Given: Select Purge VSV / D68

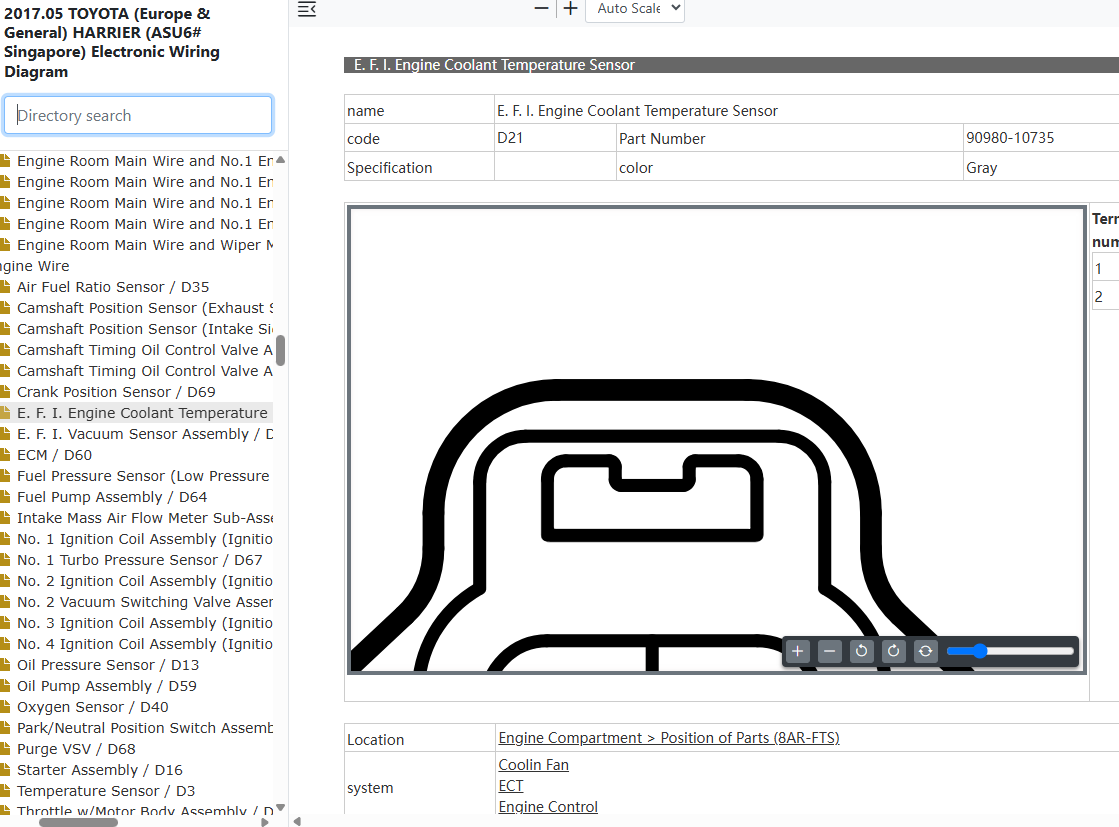Looking at the screenshot, I should click(76, 749).
